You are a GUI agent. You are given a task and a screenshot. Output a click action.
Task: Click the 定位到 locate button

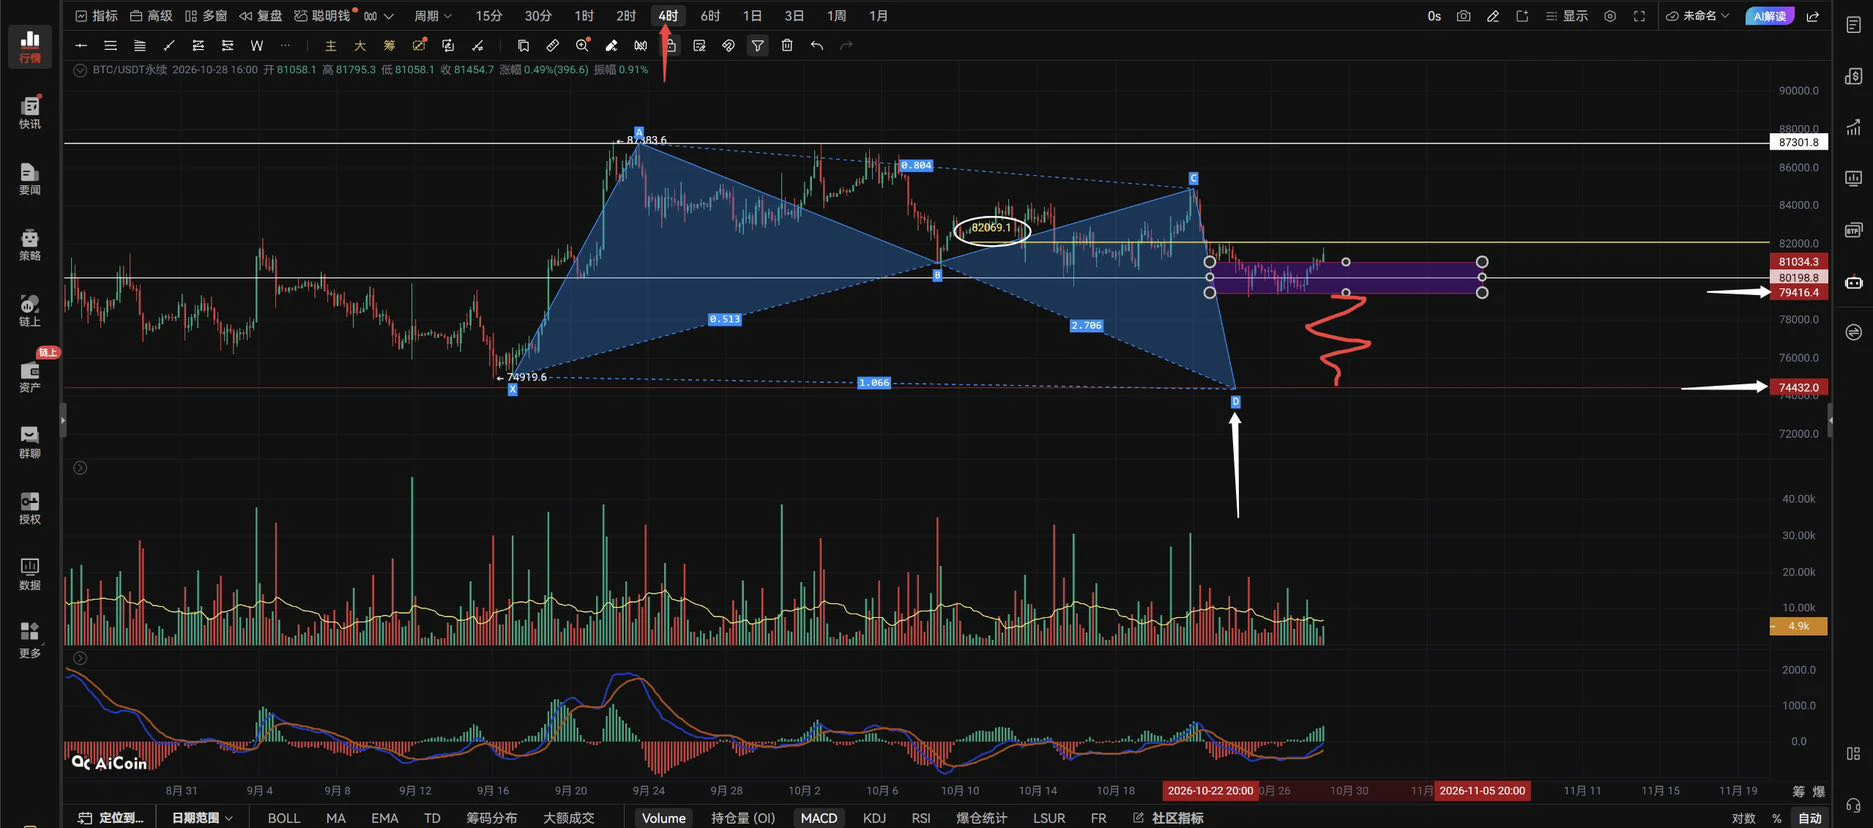(x=111, y=818)
